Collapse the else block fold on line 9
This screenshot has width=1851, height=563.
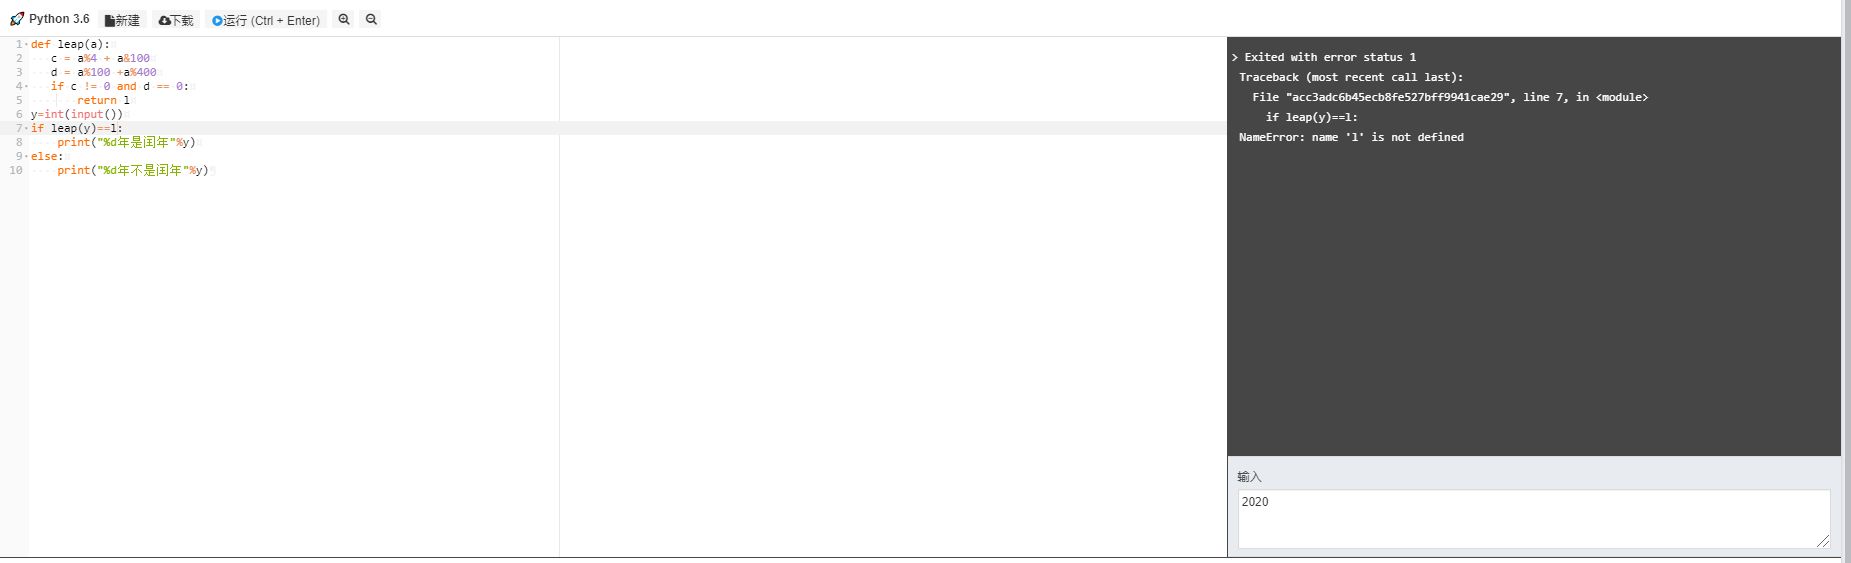click(x=26, y=157)
